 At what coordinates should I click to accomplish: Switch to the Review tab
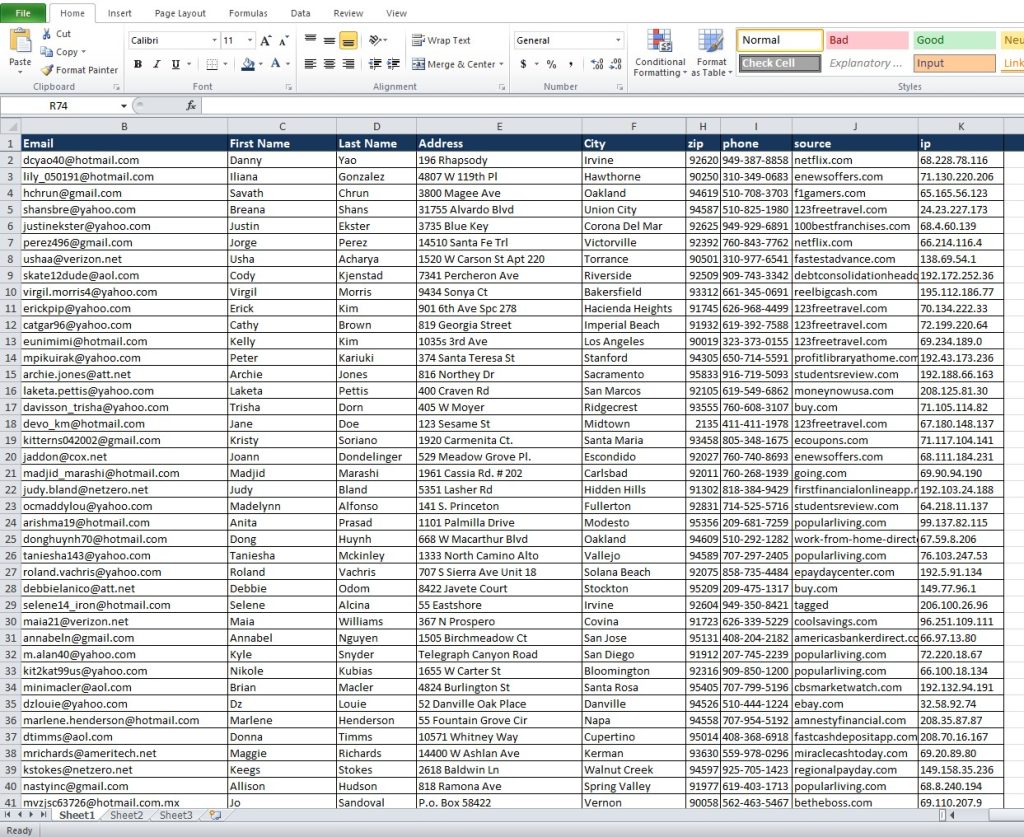click(348, 13)
